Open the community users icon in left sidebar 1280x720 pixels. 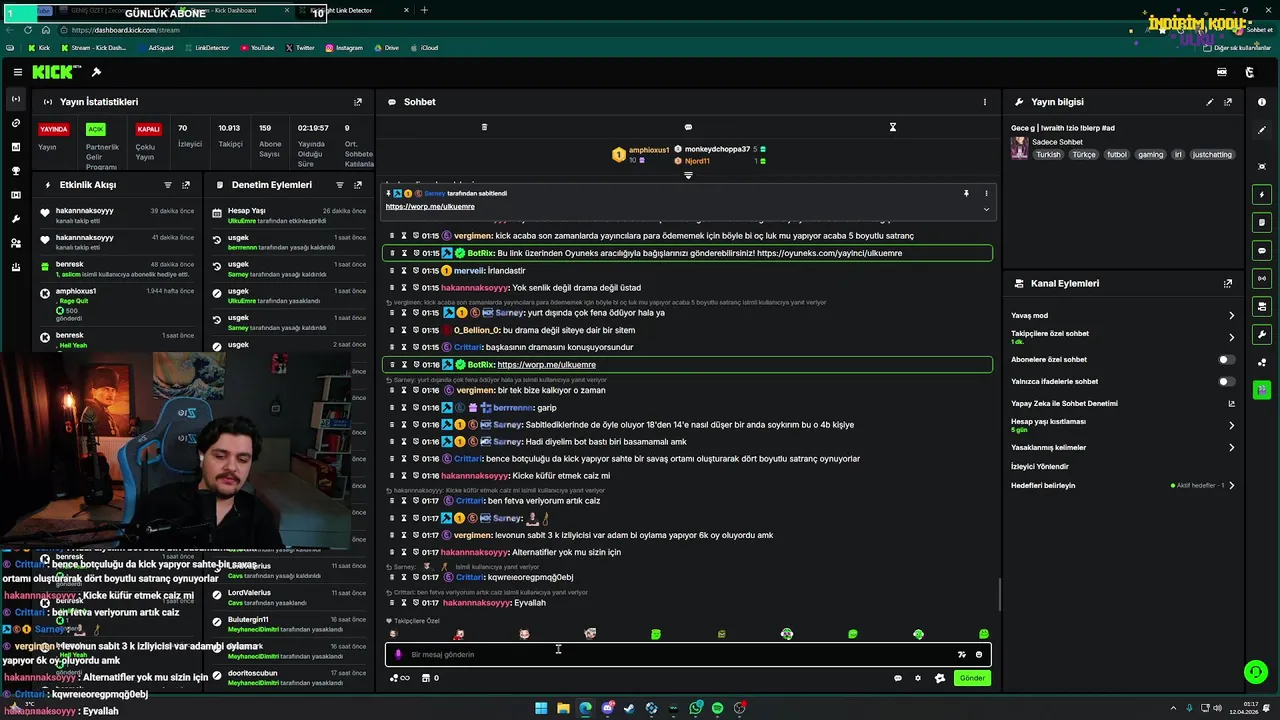pos(15,243)
